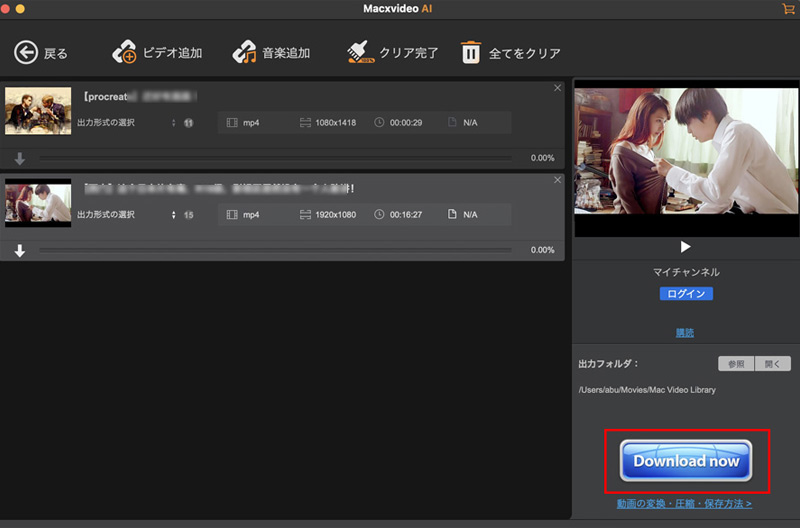
Task: Go back with the 戻る arrow icon
Action: pyautogui.click(x=26, y=53)
